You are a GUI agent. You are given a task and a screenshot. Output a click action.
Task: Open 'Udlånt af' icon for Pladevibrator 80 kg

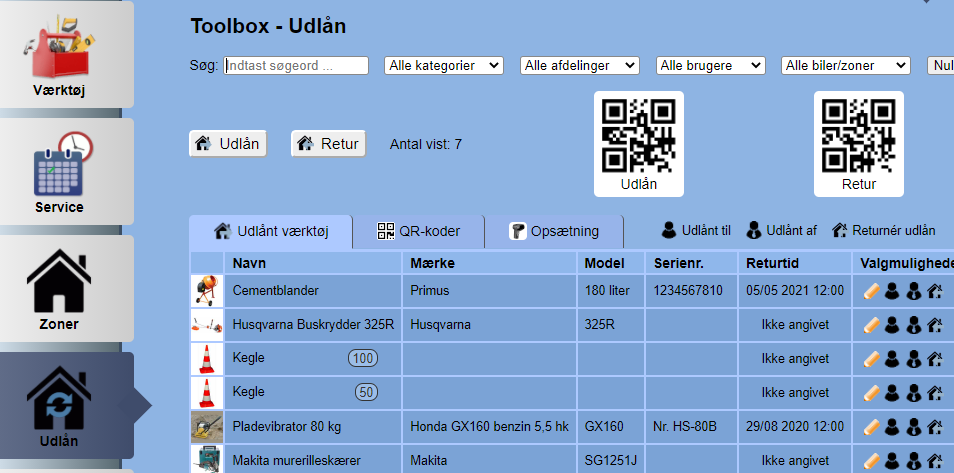[x=913, y=427]
